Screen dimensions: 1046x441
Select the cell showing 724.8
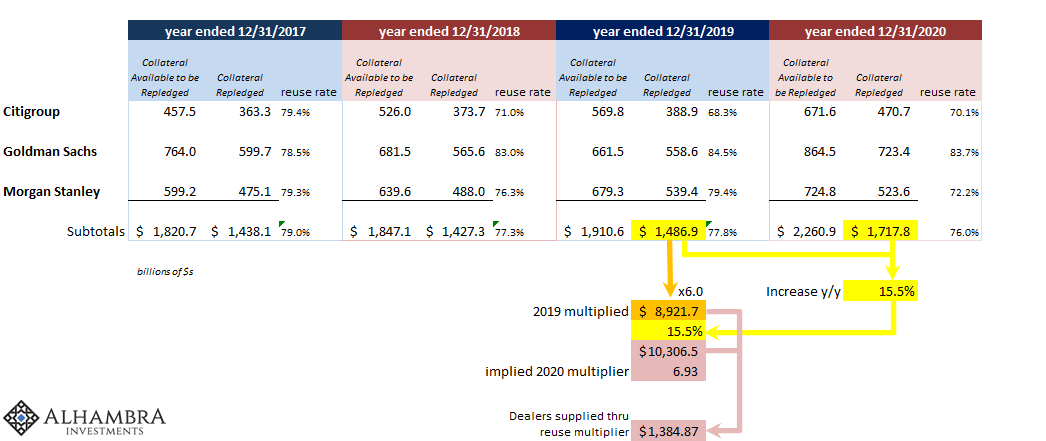click(819, 192)
